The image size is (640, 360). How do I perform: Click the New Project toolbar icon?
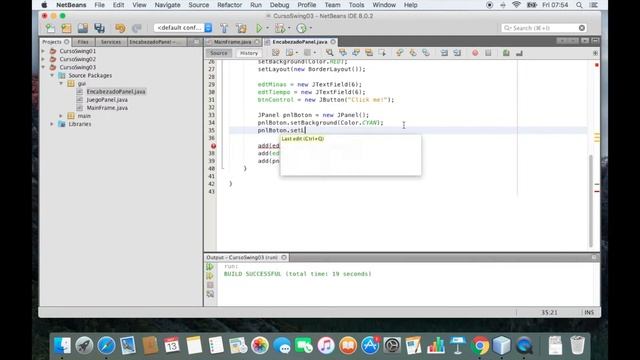tap(66, 28)
